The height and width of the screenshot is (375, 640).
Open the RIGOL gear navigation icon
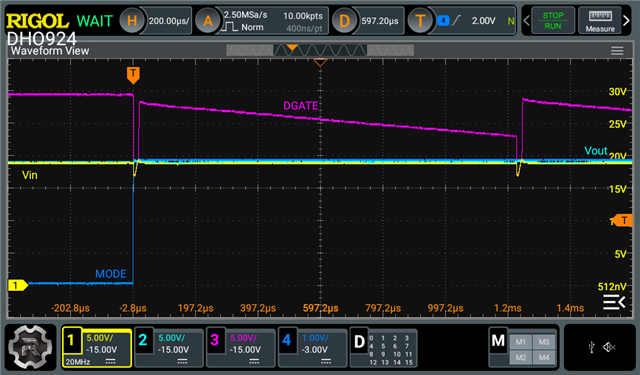[30, 347]
